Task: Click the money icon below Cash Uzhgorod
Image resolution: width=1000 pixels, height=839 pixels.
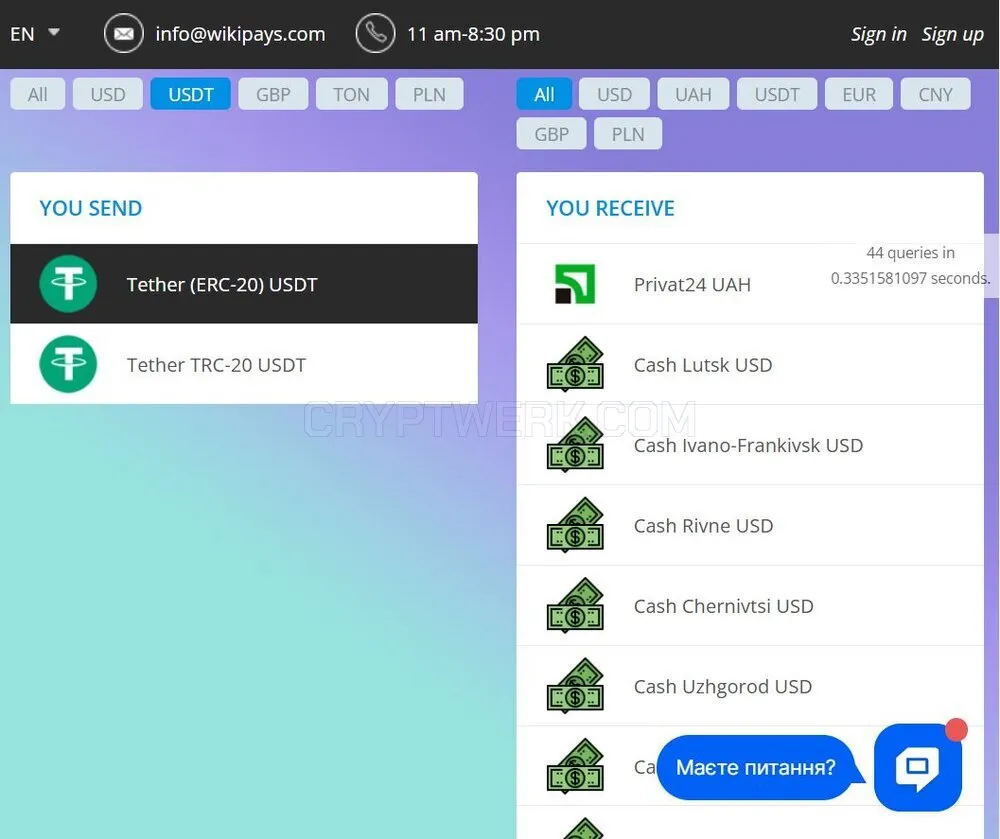Action: click(575, 766)
